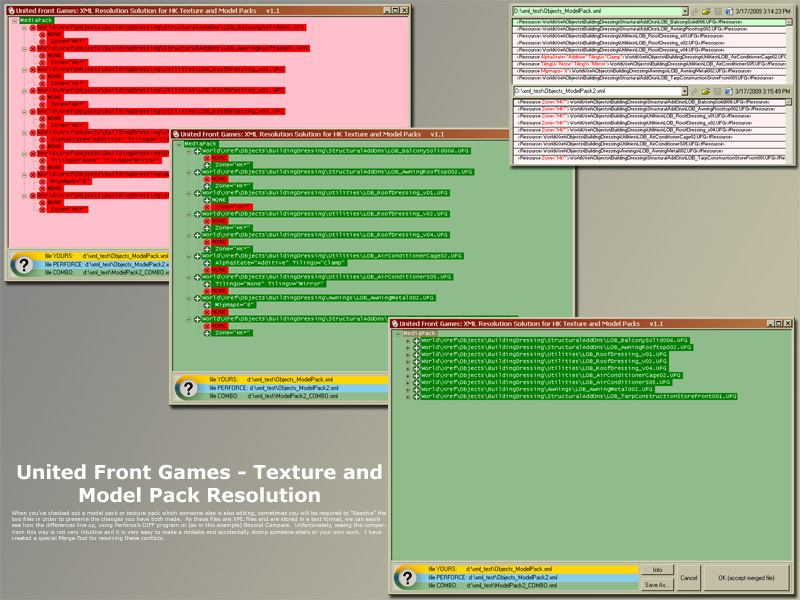The width and height of the screenshot is (800, 600).
Task: Click the Cancel button
Action: tap(689, 578)
